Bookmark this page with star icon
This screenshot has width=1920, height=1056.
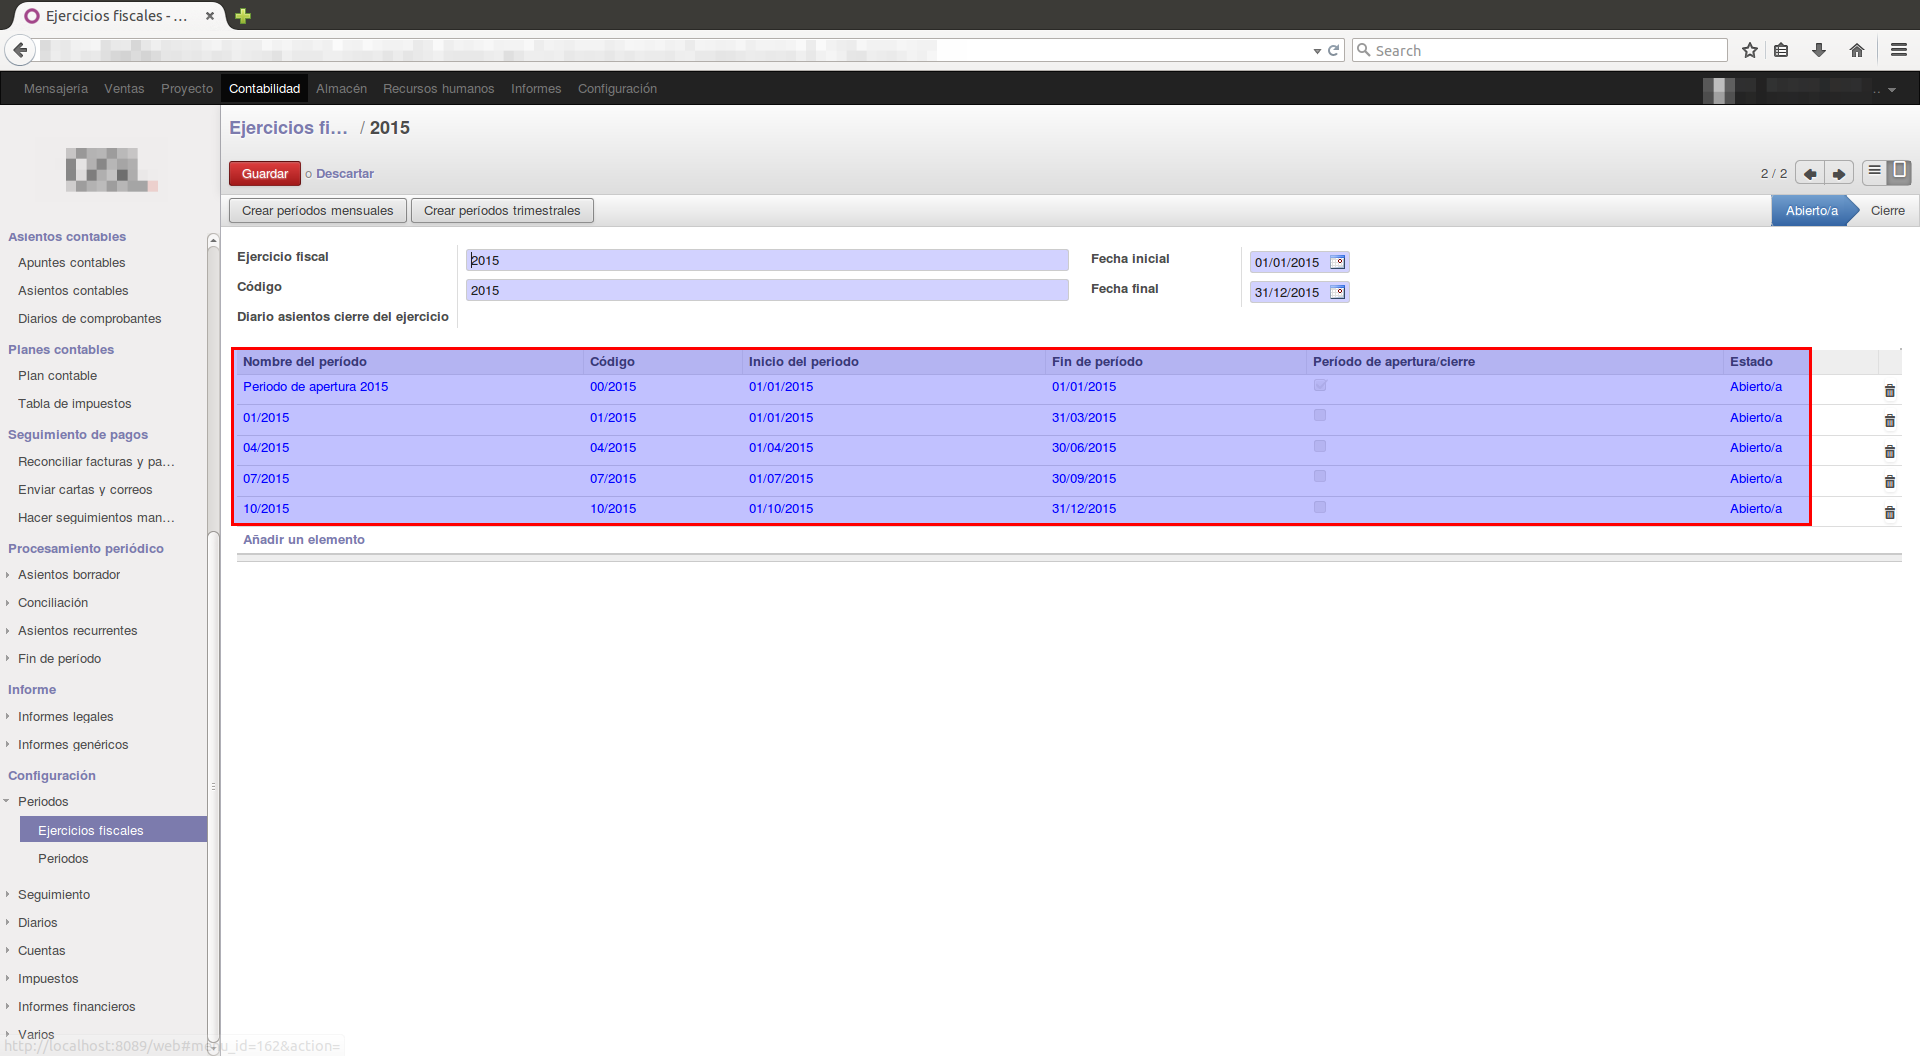[1749, 50]
